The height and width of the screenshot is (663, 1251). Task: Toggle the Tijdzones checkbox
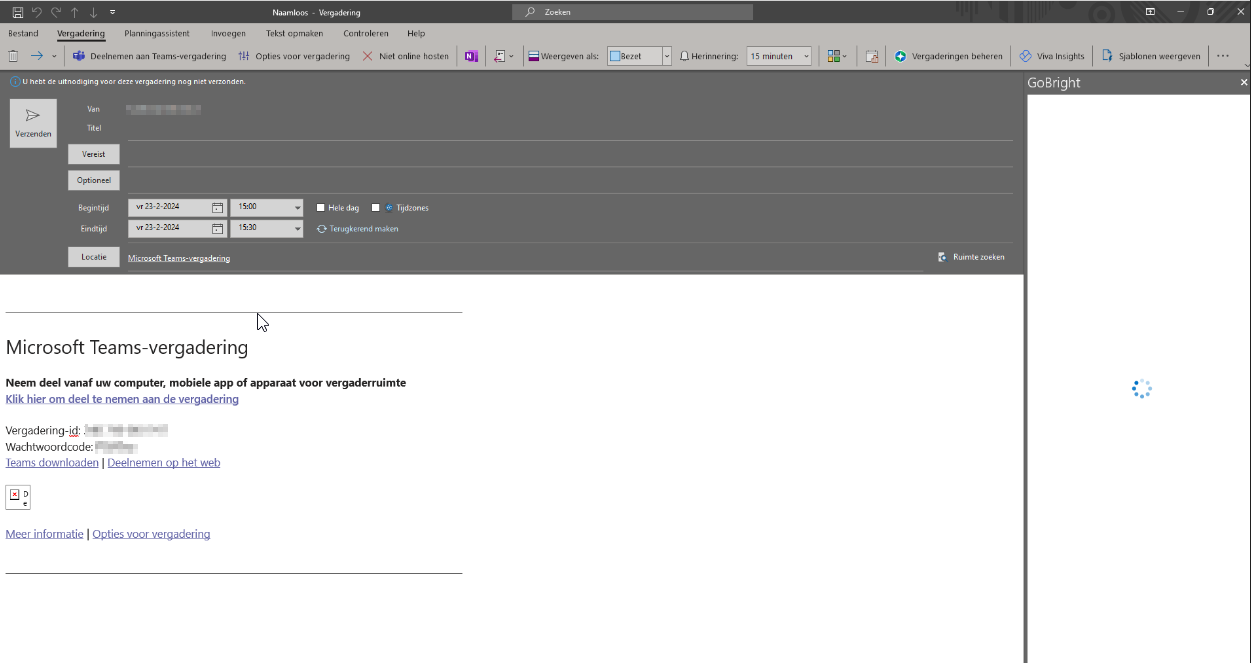point(376,208)
